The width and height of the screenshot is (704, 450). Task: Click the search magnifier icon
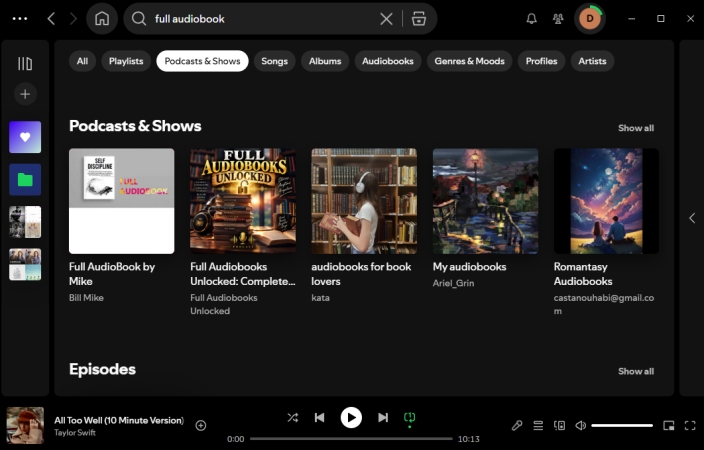click(139, 18)
